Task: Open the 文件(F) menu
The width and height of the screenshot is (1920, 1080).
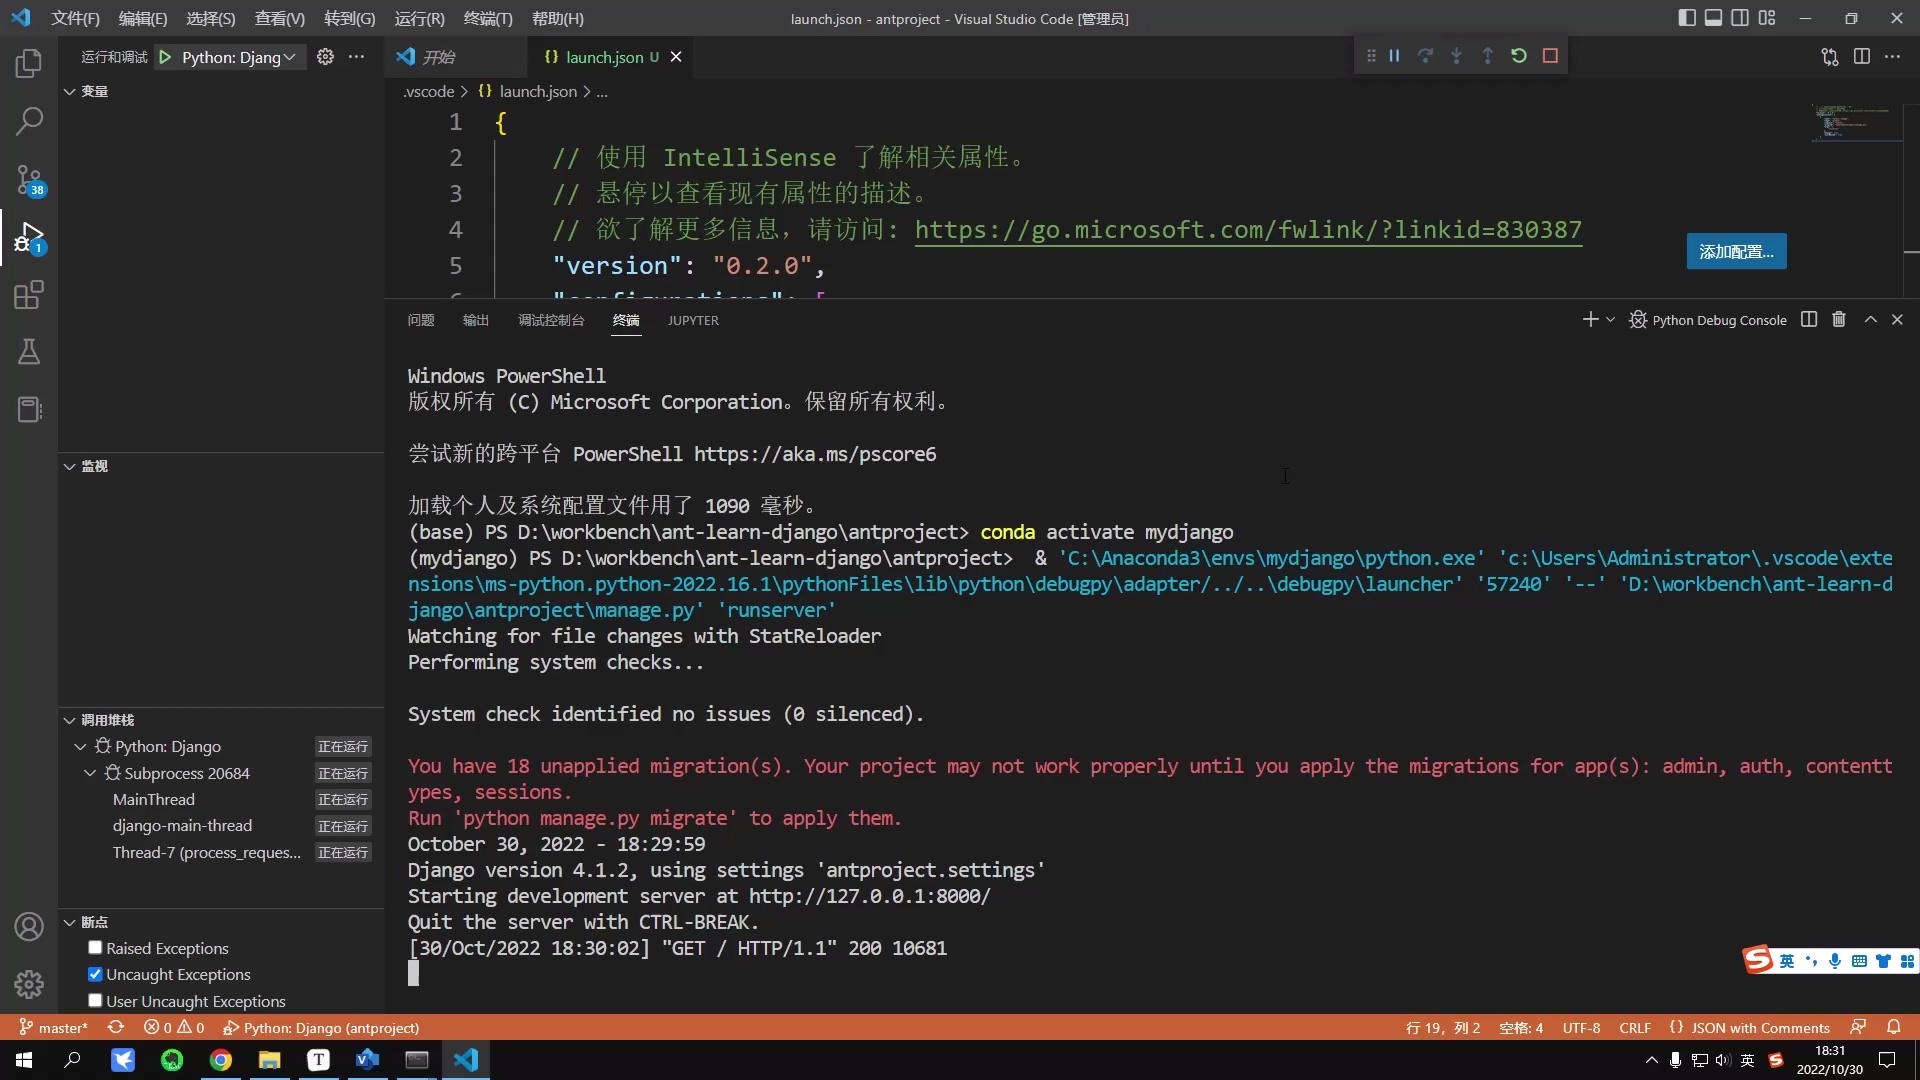Action: pos(75,18)
